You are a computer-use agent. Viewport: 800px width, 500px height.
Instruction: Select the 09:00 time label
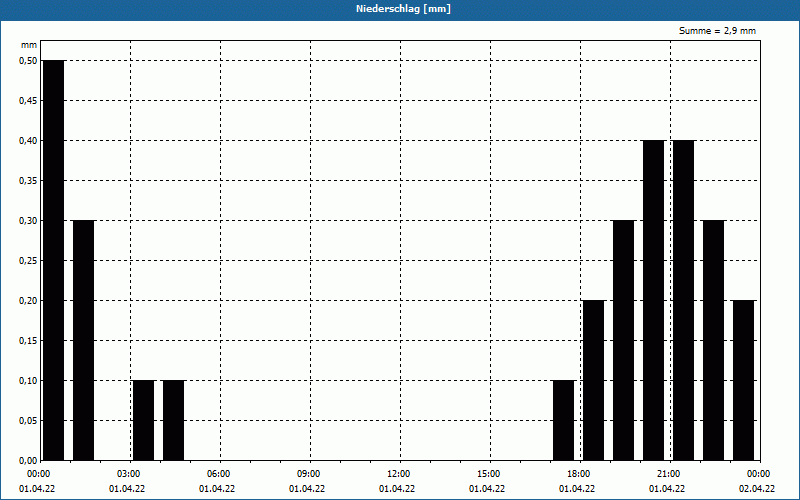(x=309, y=474)
